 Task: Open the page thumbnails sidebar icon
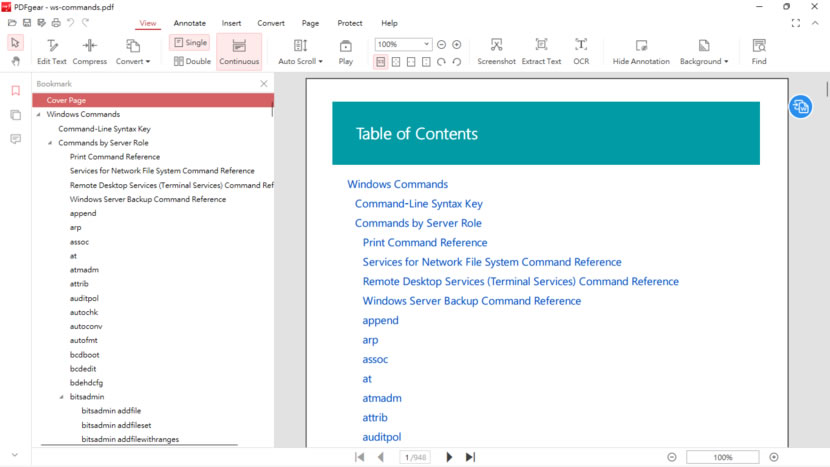tap(15, 115)
